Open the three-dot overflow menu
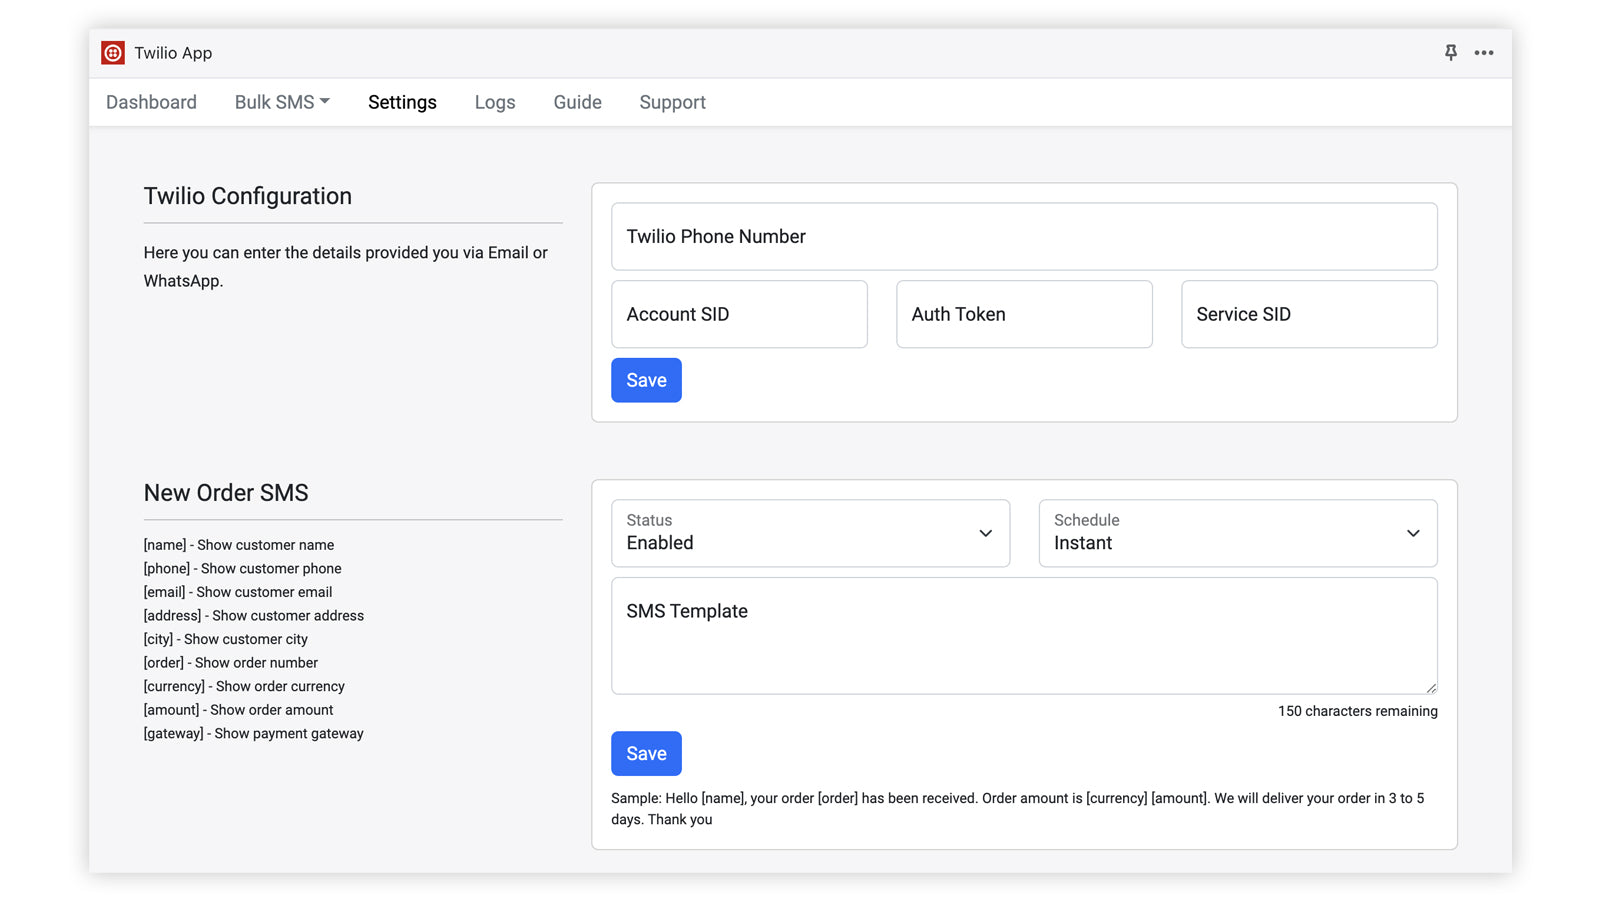Image resolution: width=1600 pixels, height=900 pixels. (1484, 53)
